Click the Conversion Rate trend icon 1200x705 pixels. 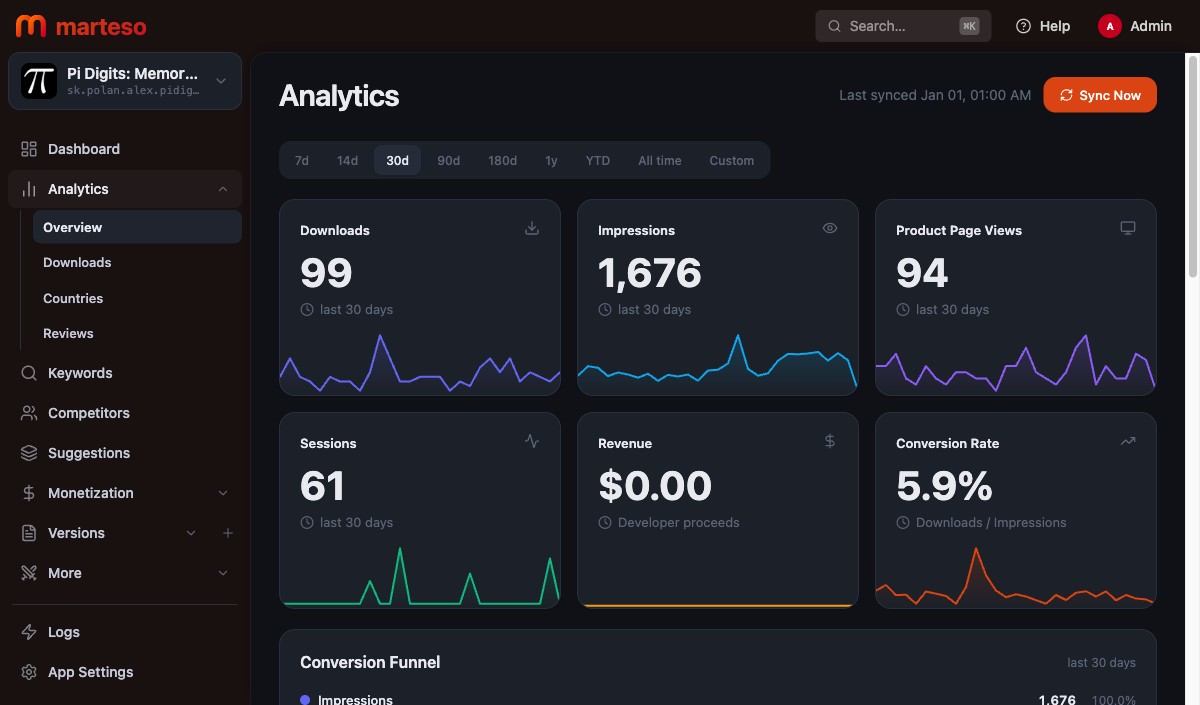pyautogui.click(x=1128, y=441)
